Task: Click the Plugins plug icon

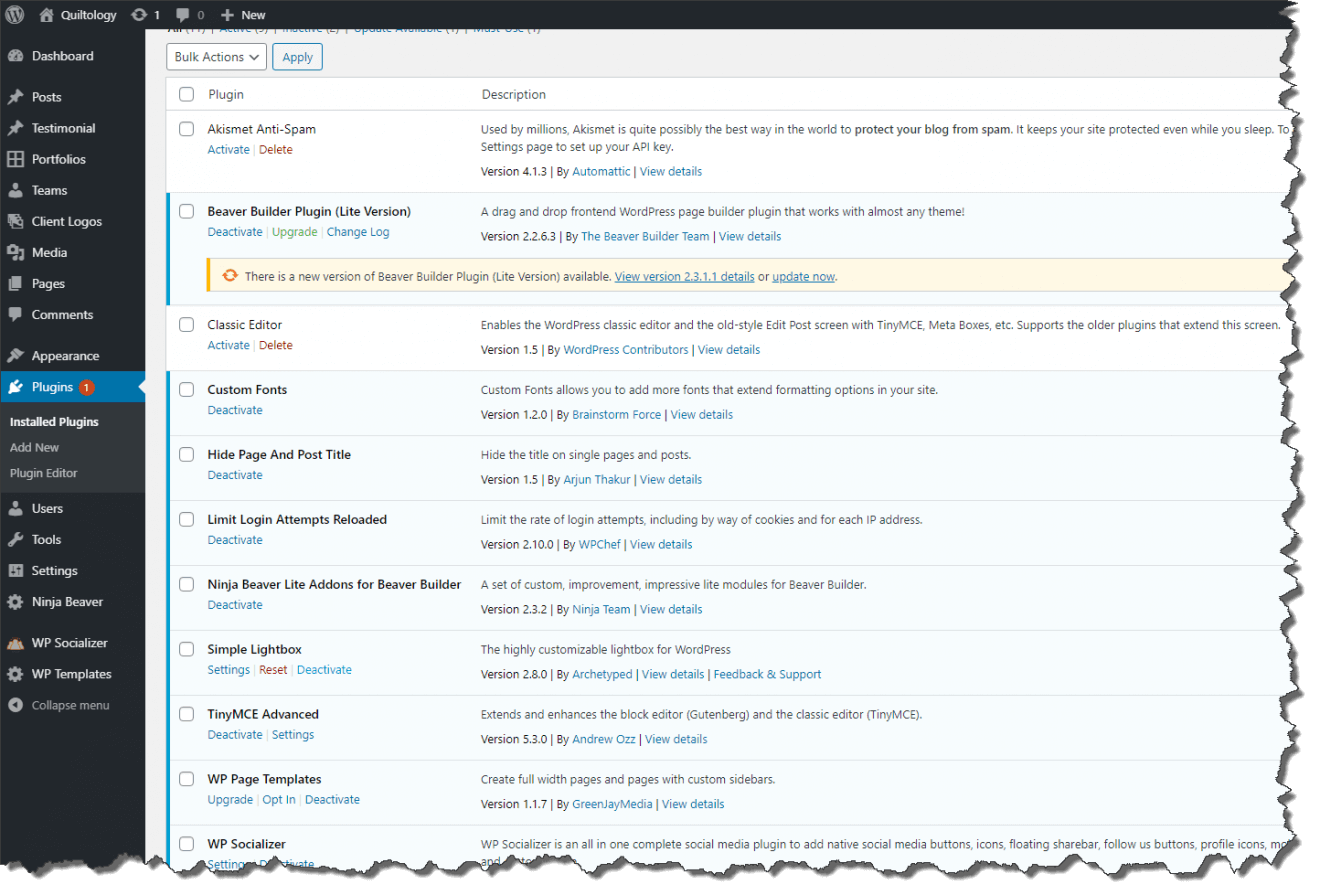Action: tap(15, 387)
